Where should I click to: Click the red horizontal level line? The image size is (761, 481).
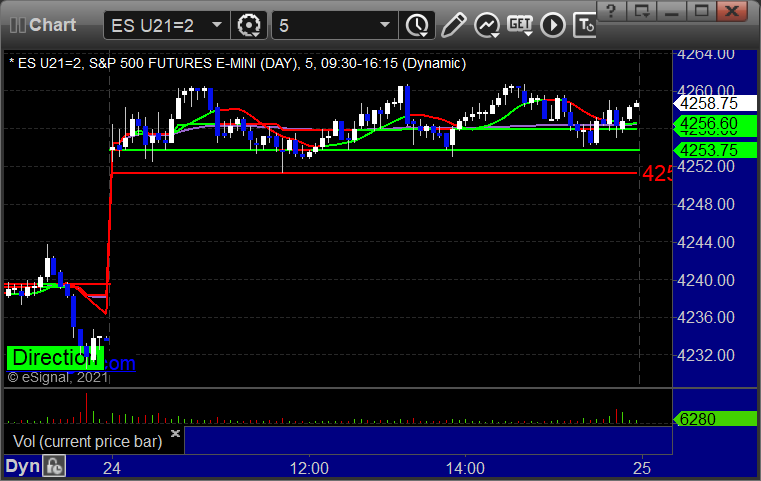click(374, 173)
